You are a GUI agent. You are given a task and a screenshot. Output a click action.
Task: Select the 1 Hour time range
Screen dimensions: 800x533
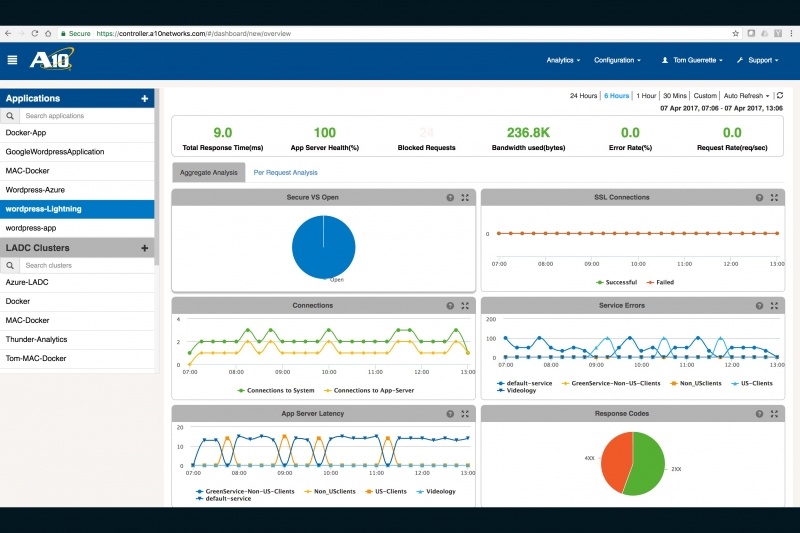[646, 95]
